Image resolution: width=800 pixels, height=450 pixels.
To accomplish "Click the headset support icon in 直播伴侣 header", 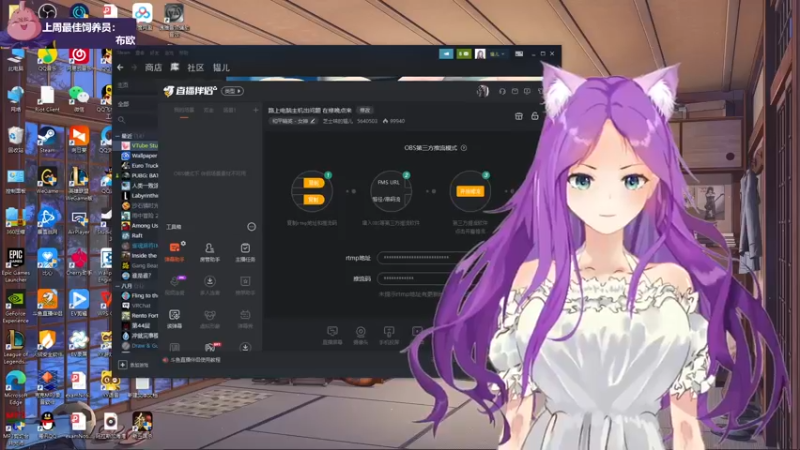I will [502, 91].
